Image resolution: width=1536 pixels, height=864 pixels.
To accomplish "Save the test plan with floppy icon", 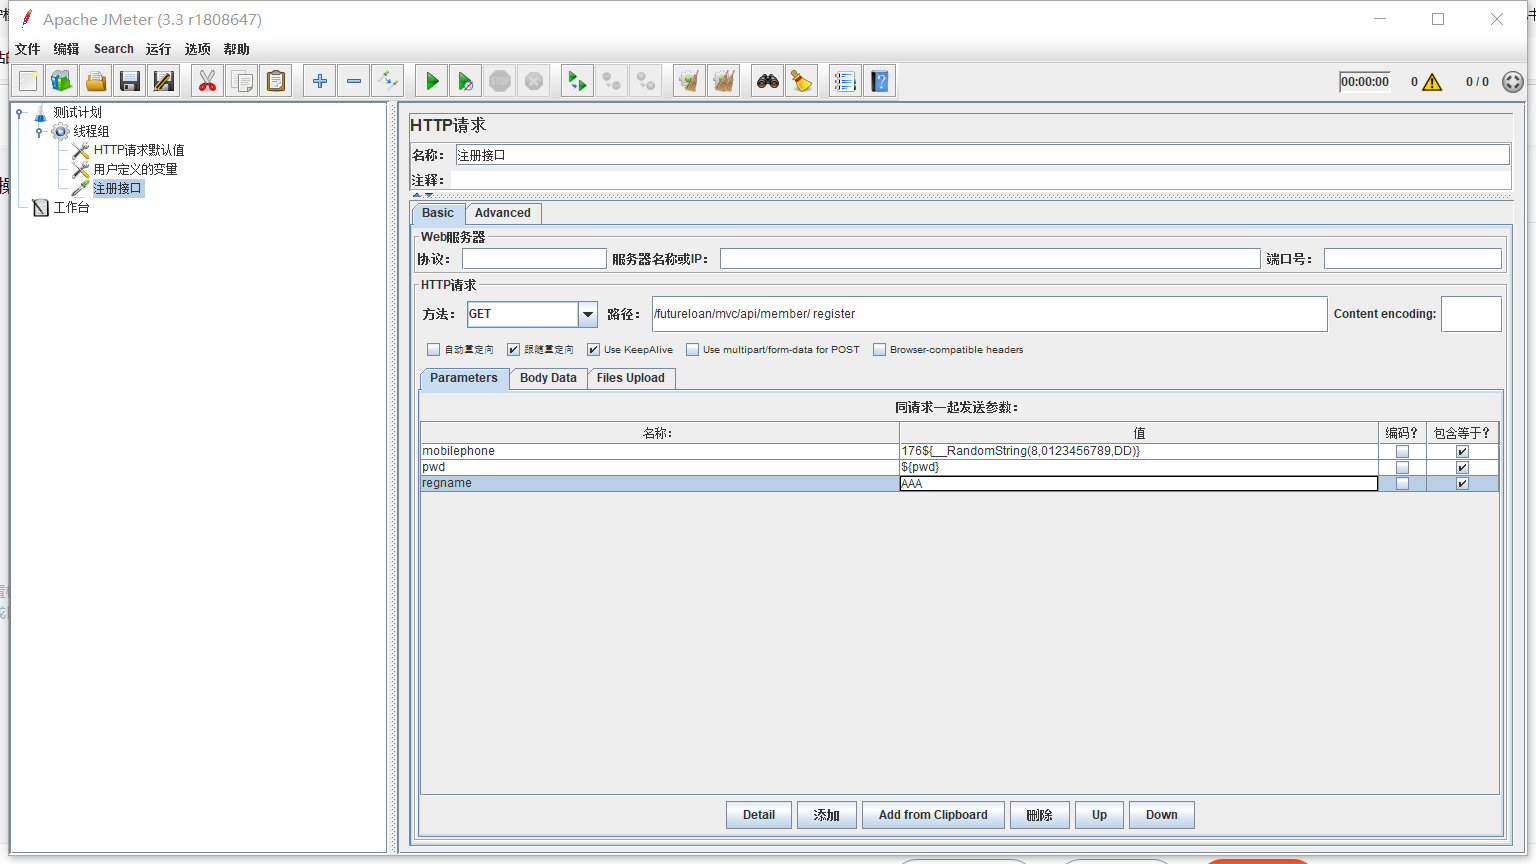I will coord(130,81).
